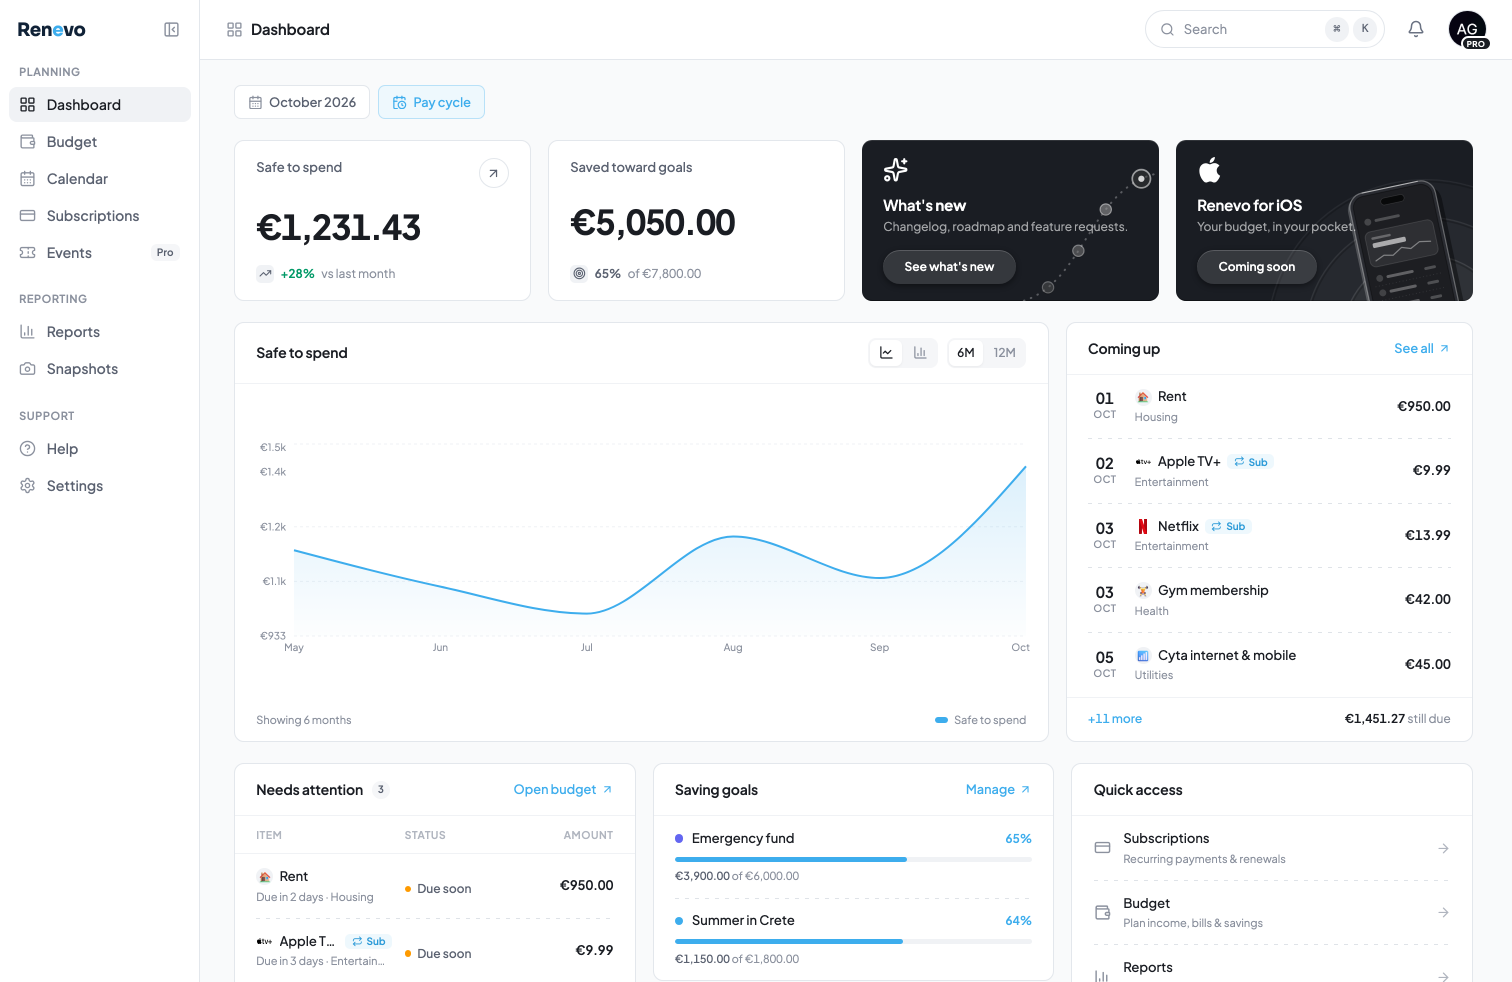Select the 6M range toggle
1512x982 pixels.
click(966, 353)
